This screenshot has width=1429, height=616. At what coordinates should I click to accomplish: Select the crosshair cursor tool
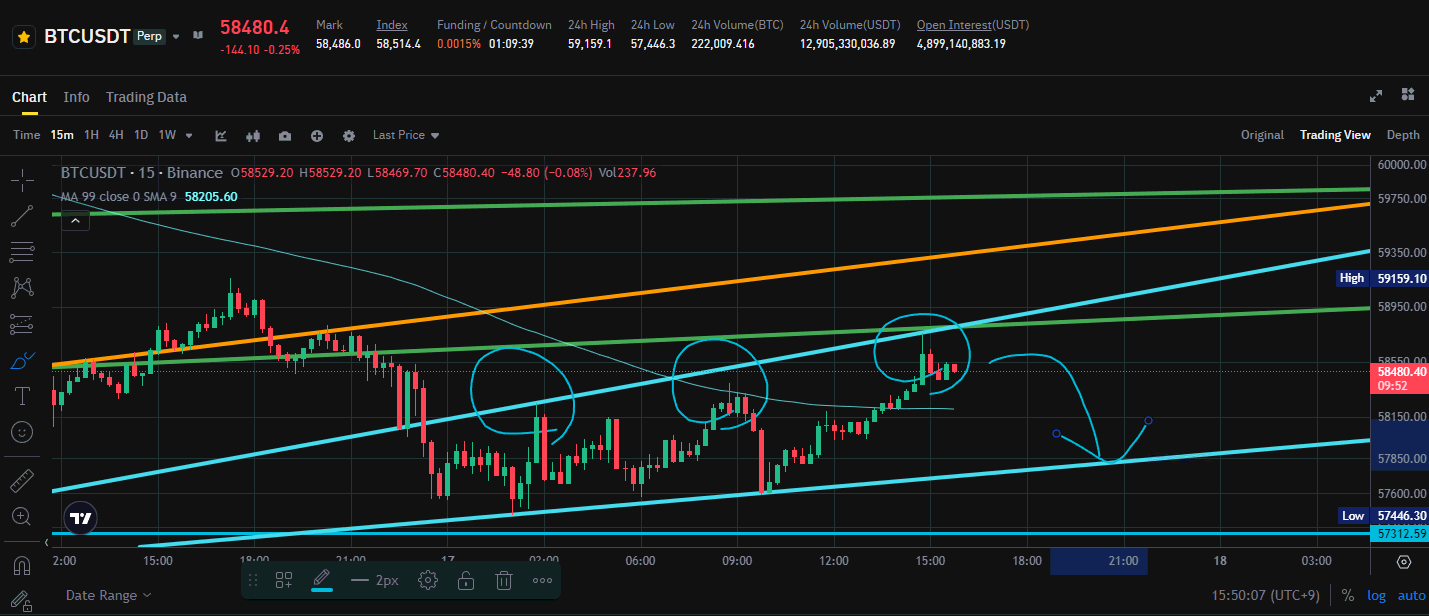click(x=22, y=180)
